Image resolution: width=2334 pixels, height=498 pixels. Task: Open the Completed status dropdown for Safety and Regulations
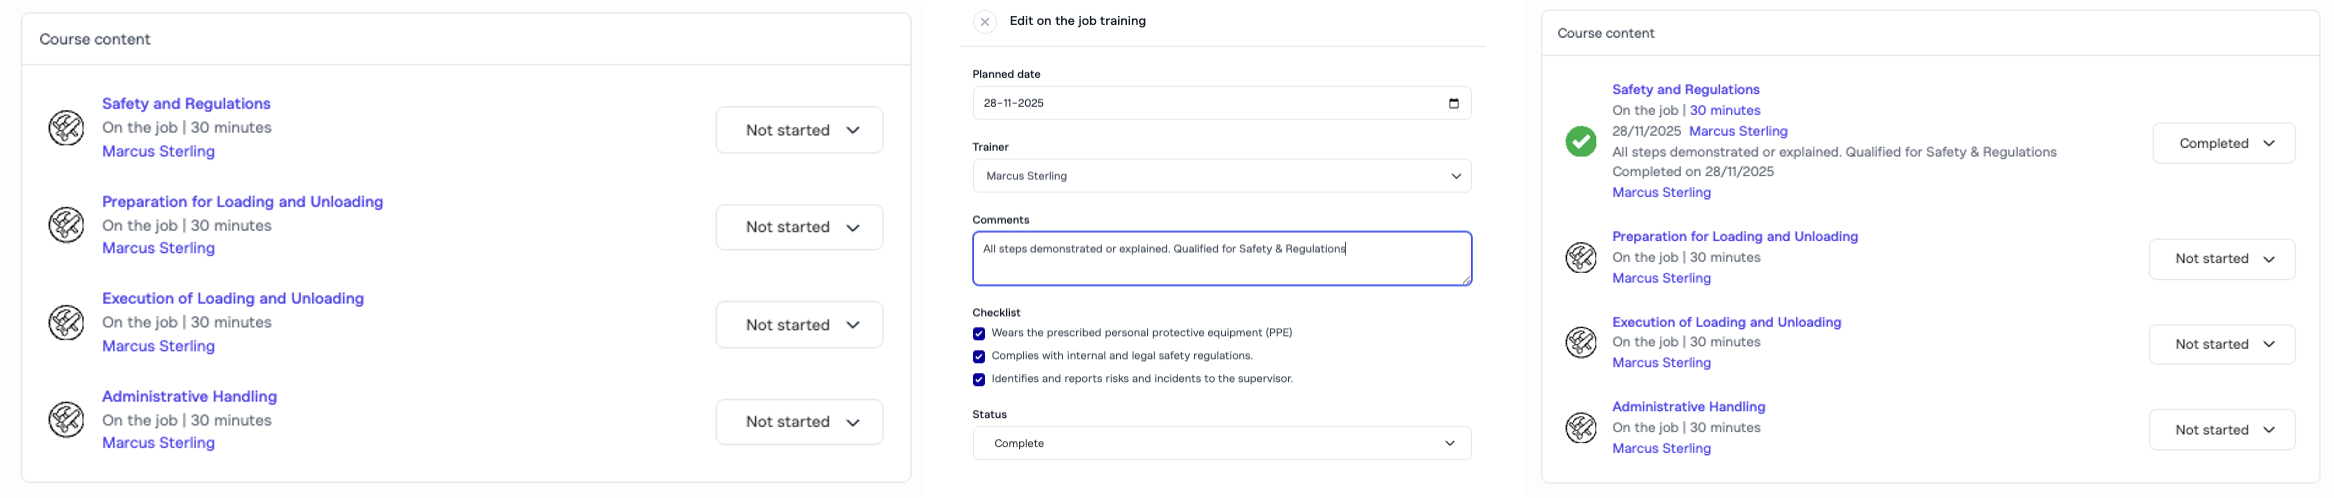(2223, 143)
